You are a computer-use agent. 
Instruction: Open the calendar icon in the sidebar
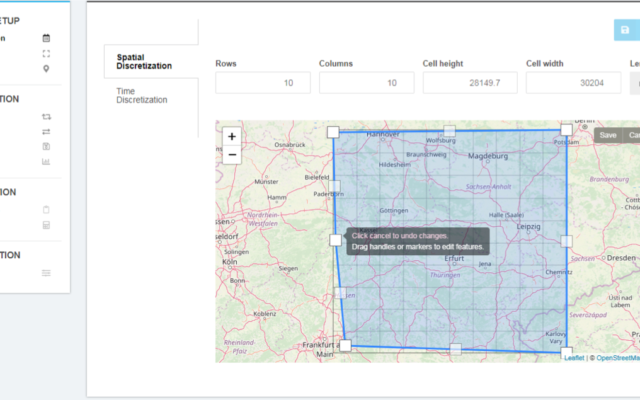point(46,38)
